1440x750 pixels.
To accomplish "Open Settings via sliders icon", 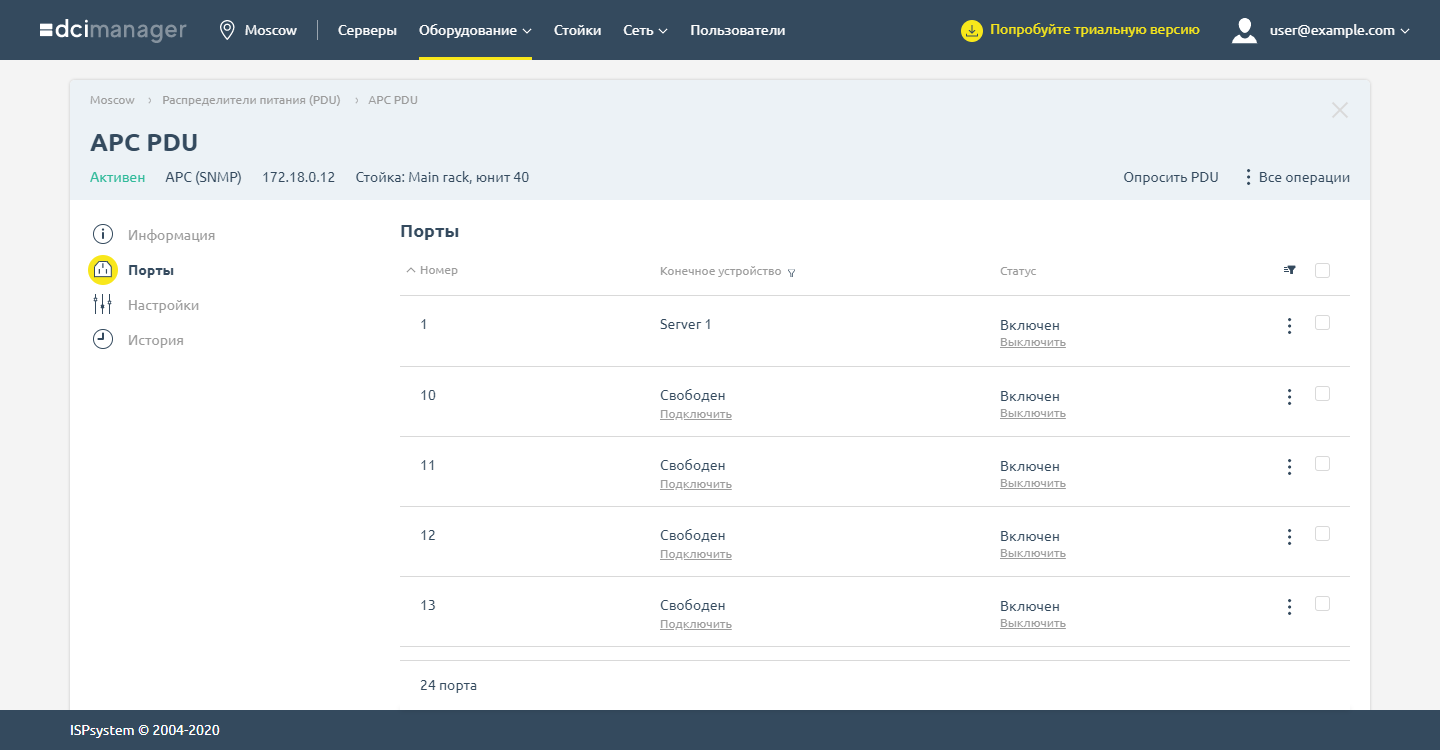I will coord(103,305).
